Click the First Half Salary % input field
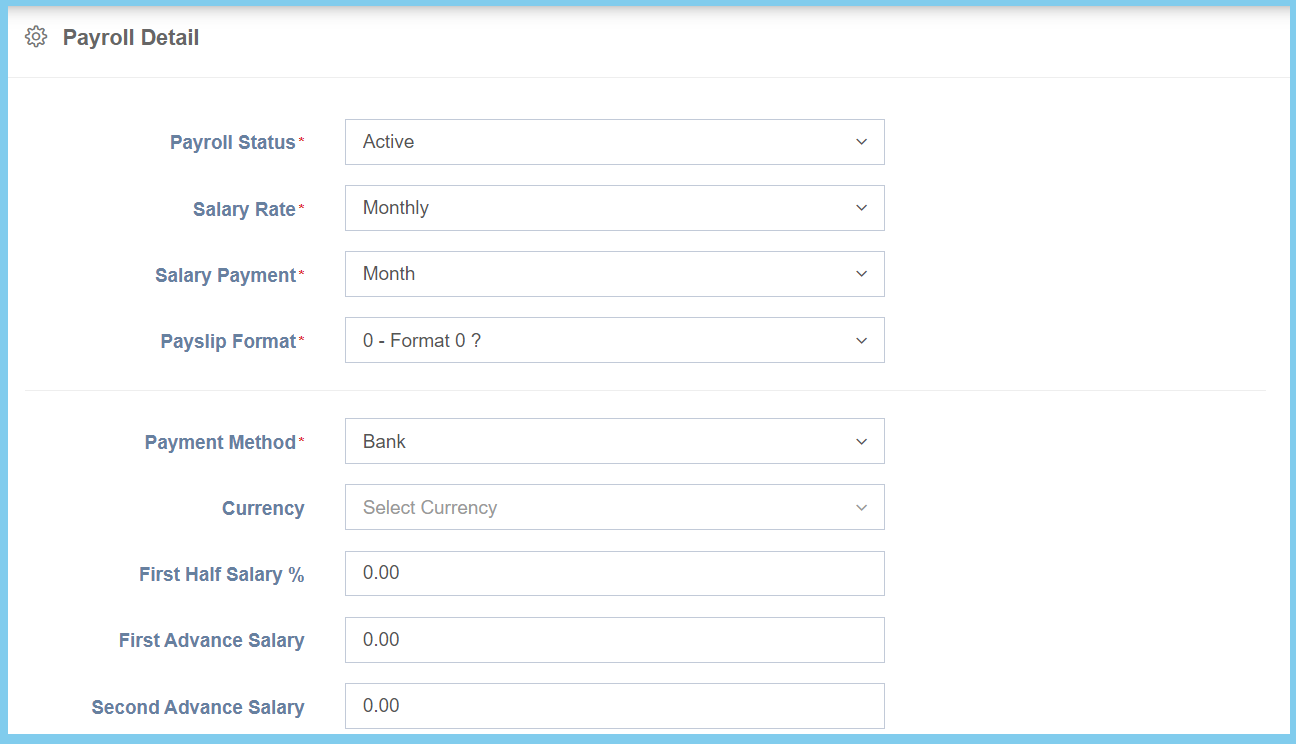1296x744 pixels. pyautogui.click(x=614, y=573)
